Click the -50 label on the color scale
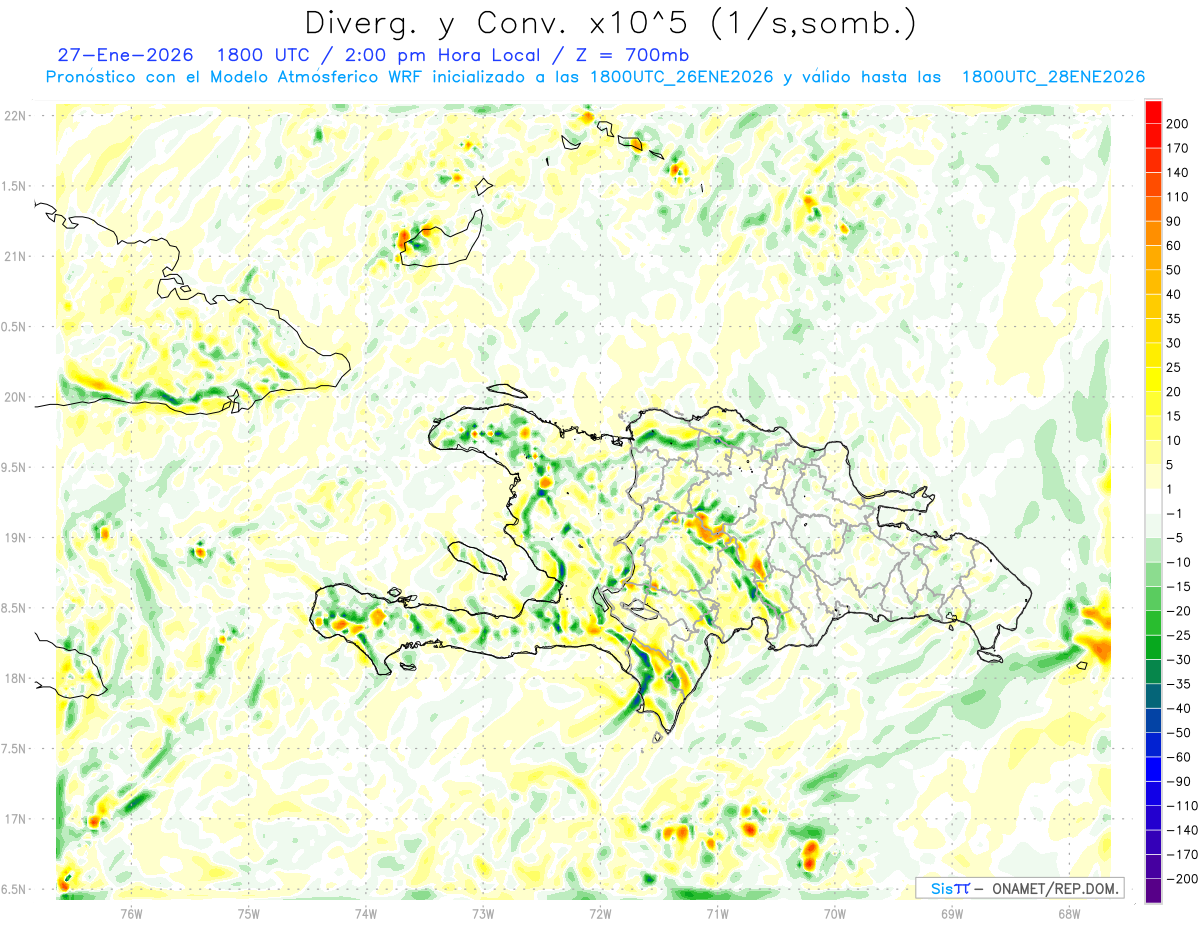Screen dimensions: 1200x927 (1177, 733)
